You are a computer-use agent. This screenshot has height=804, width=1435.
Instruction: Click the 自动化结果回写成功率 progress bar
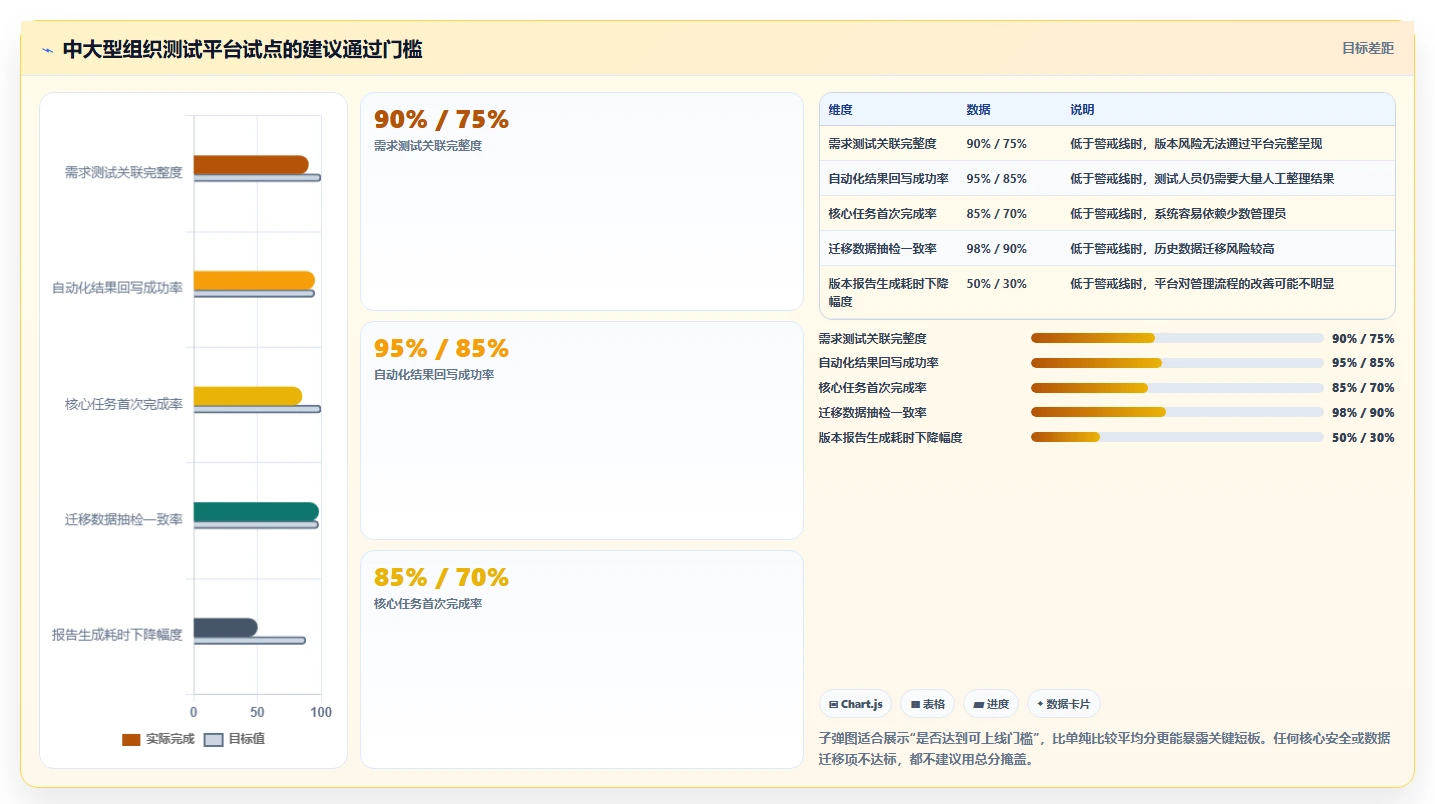point(1177,363)
